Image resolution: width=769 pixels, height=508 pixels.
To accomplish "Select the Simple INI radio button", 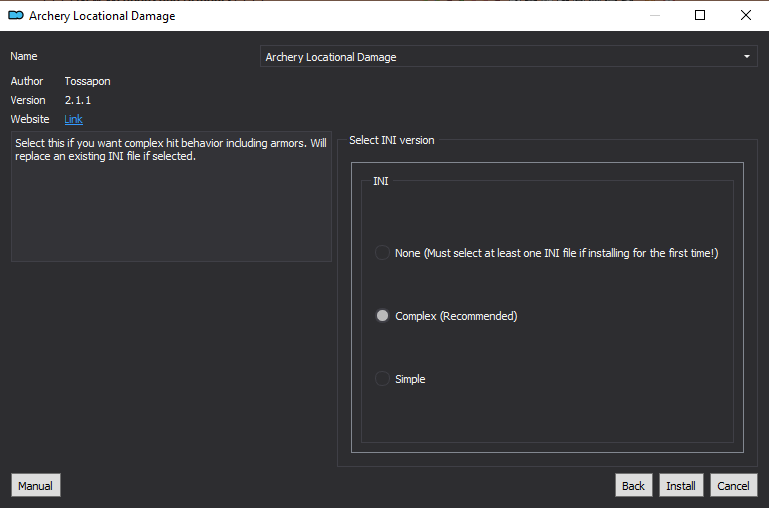I will [x=382, y=379].
